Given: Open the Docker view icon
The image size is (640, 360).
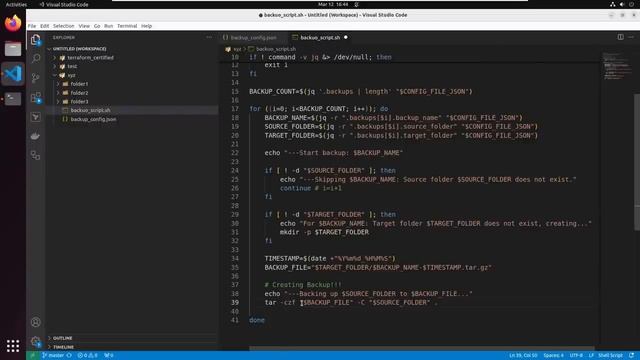Looking at the screenshot, I should [36, 136].
